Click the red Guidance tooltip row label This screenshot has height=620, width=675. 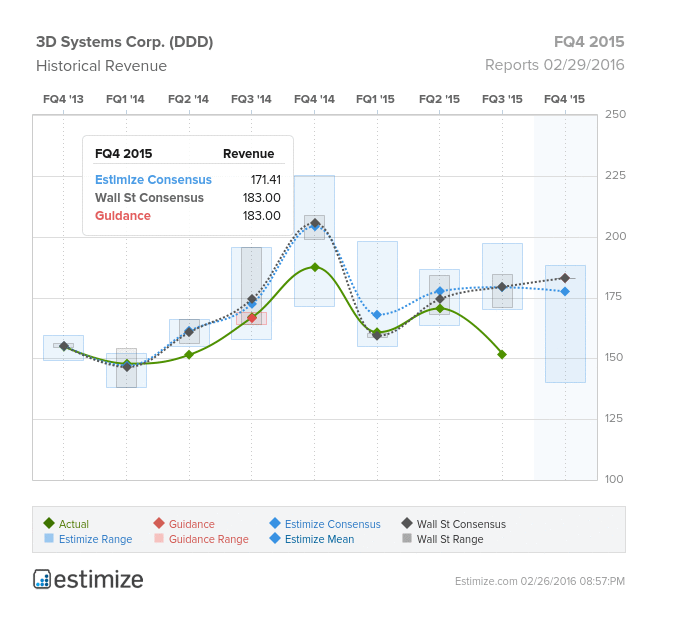click(x=123, y=216)
